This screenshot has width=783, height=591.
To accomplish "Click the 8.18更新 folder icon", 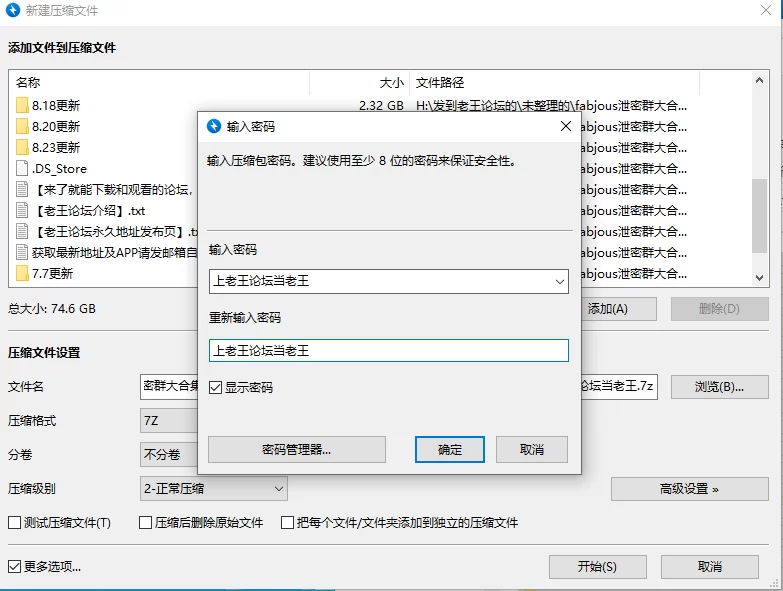I will [x=22, y=105].
